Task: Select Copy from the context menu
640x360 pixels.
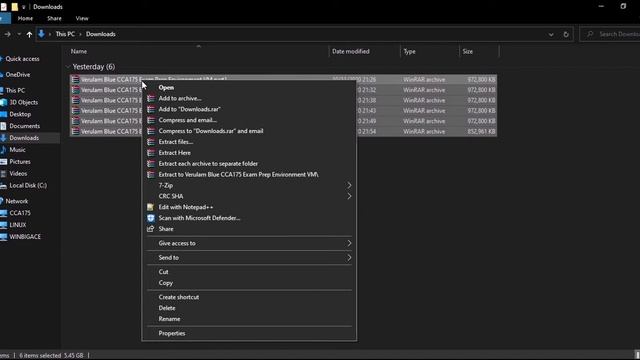Action: [166, 283]
